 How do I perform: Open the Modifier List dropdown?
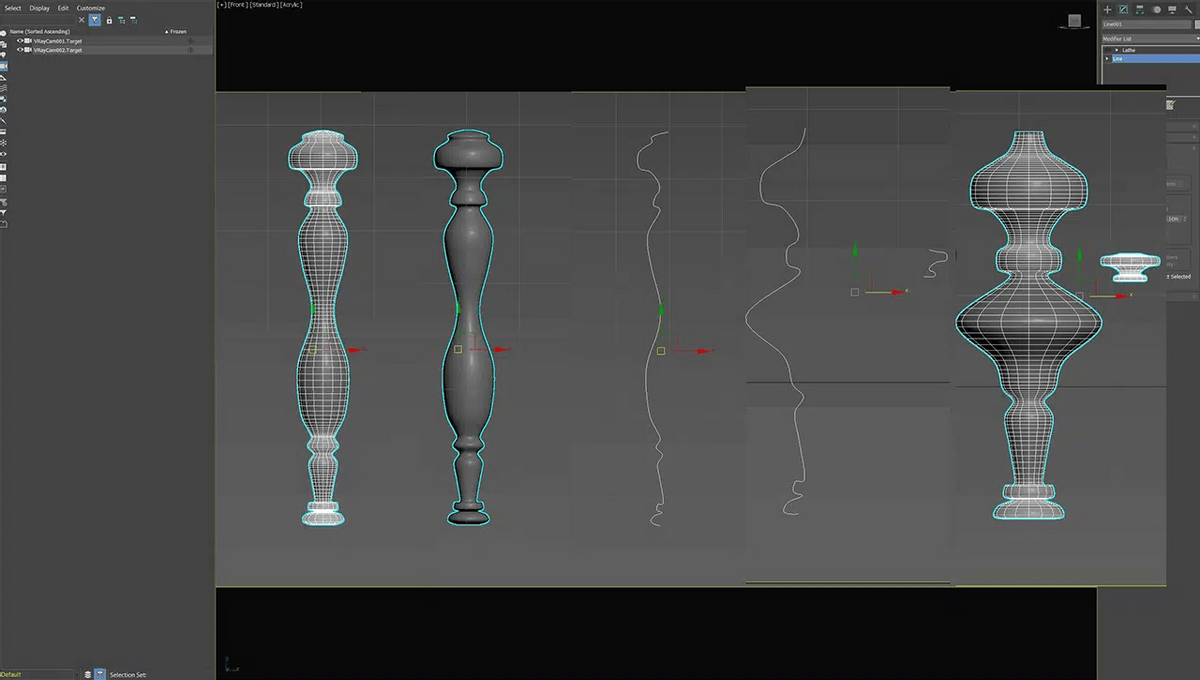pyautogui.click(x=1150, y=38)
